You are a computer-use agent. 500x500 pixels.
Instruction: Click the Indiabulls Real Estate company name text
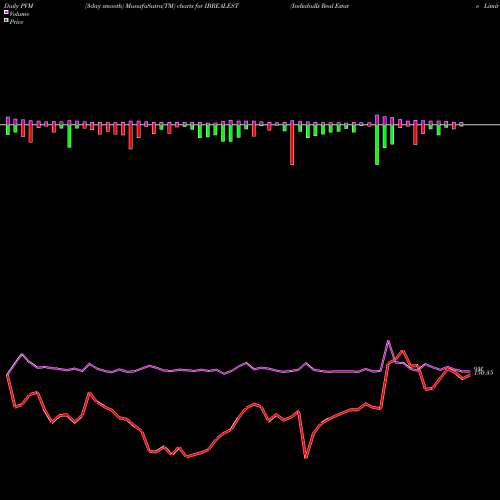(x=319, y=6)
